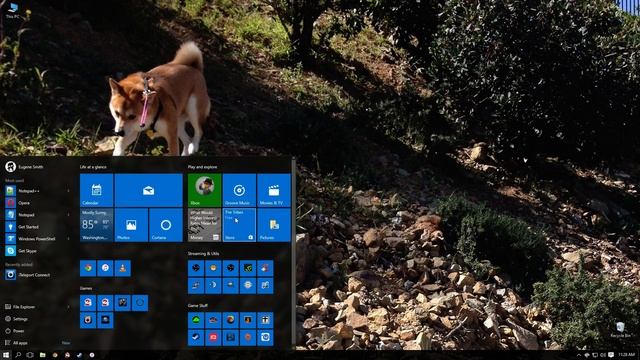Launch the Cortana tile
The height and width of the screenshot is (360, 640).
tap(166, 225)
